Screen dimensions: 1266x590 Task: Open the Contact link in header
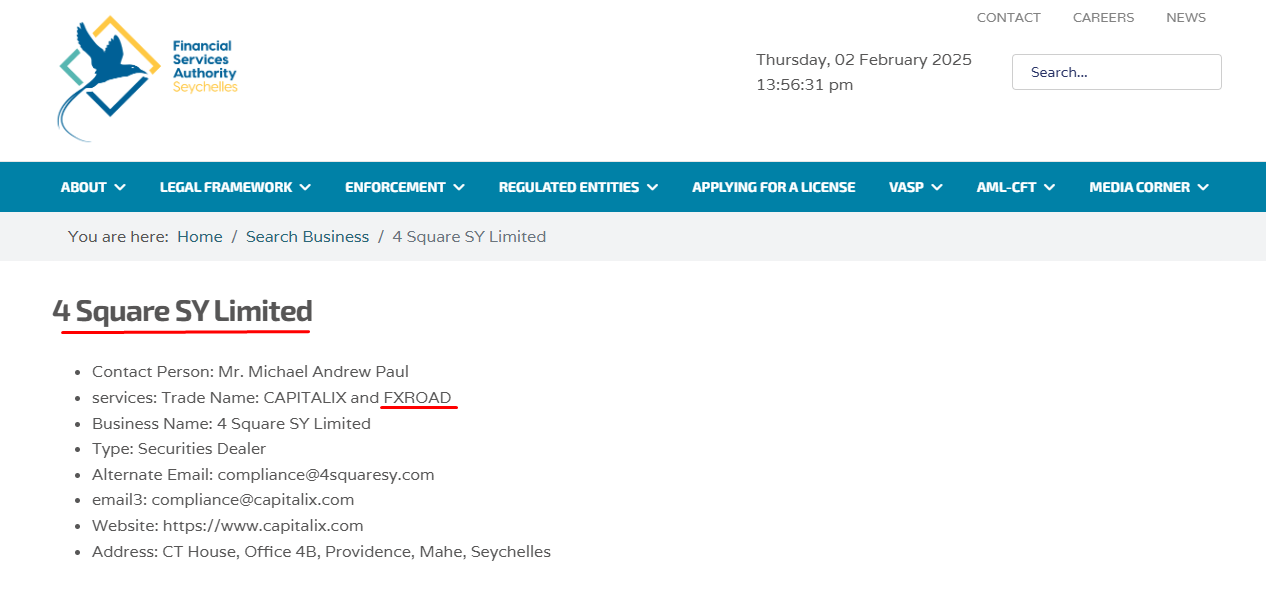point(1008,17)
